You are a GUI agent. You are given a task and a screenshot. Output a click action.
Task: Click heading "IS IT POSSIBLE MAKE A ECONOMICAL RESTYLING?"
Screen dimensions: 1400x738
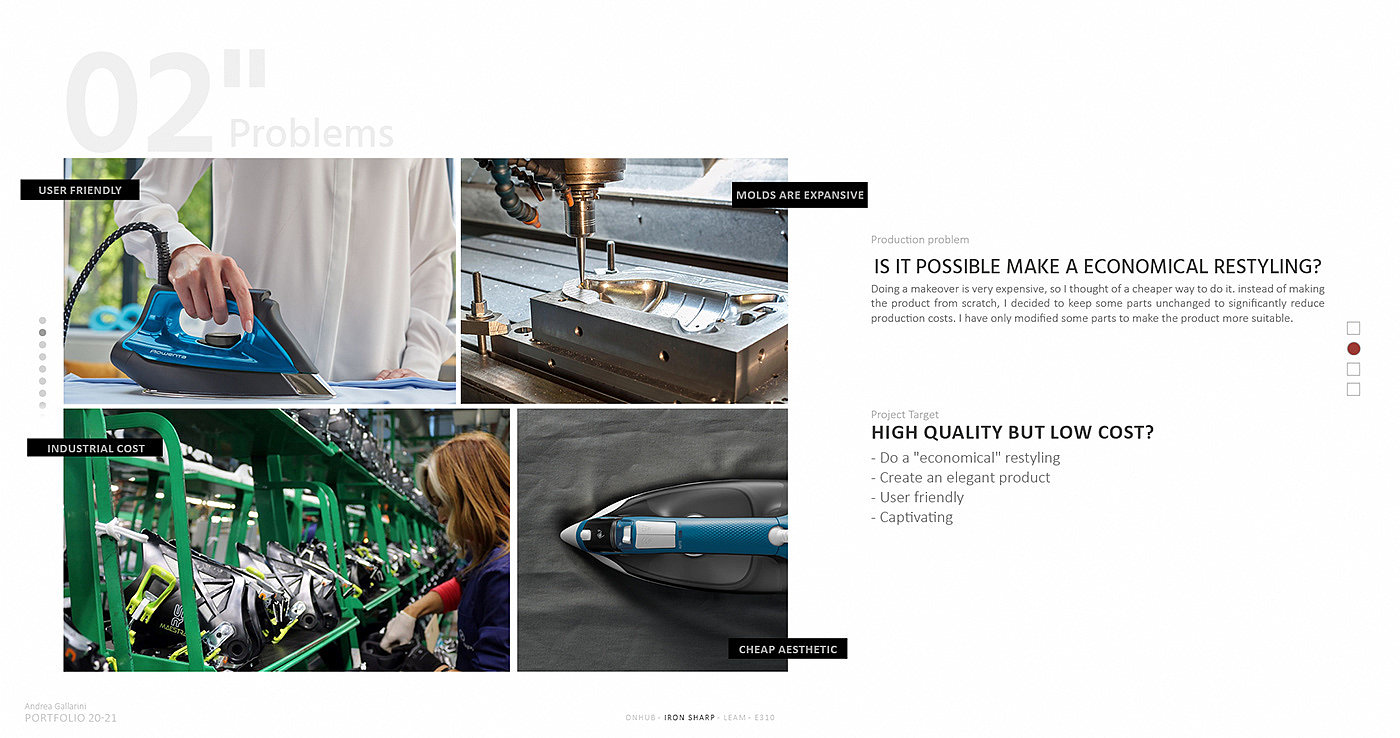[1098, 267]
